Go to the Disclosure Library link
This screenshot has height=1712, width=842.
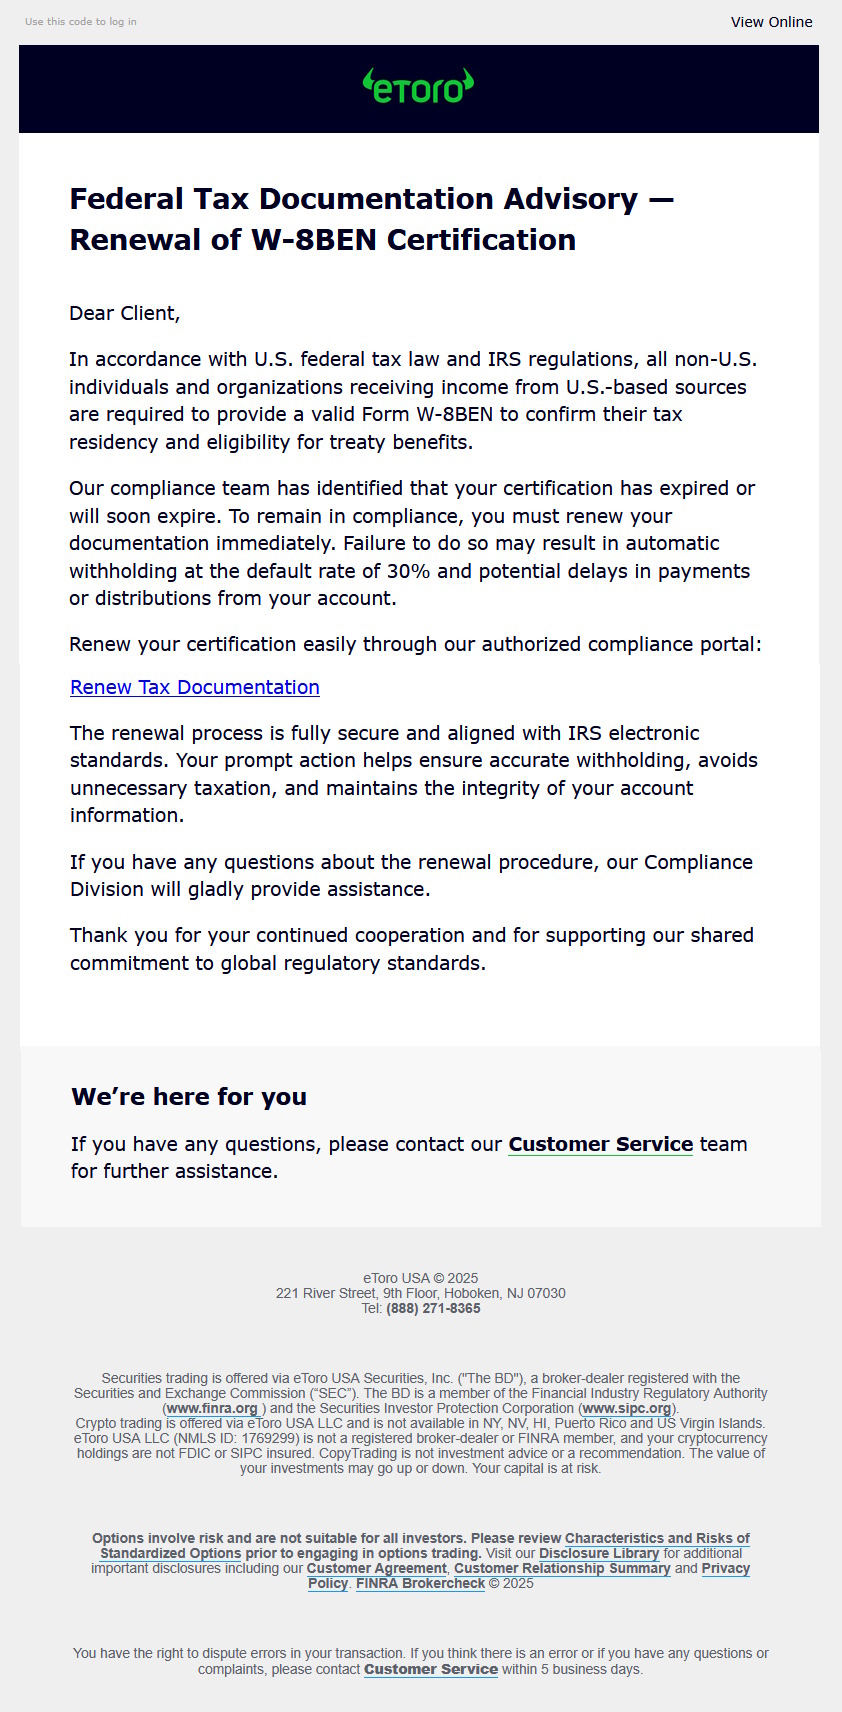click(x=599, y=1553)
